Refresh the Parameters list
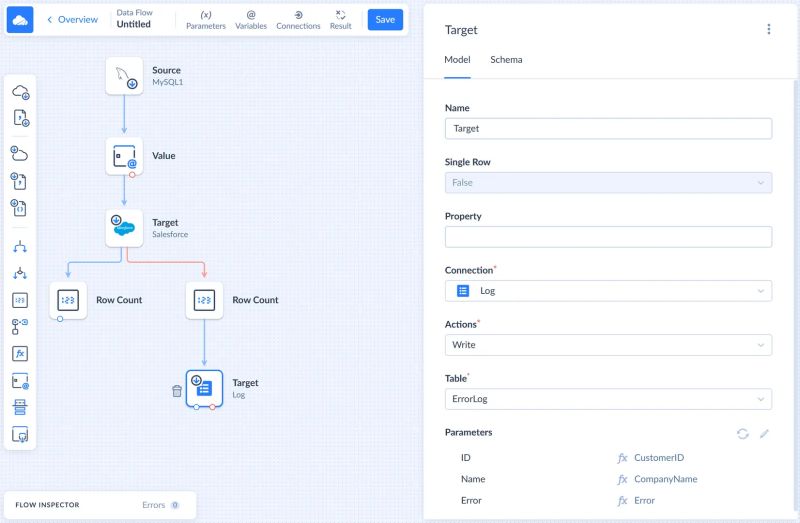Image resolution: width=800 pixels, height=523 pixels. click(742, 434)
